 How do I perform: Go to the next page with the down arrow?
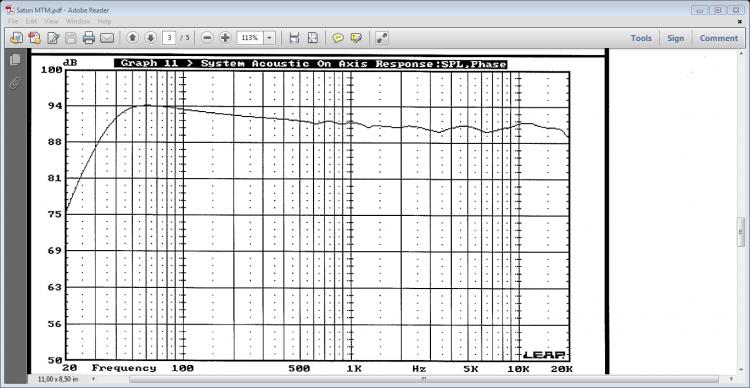[151, 37]
